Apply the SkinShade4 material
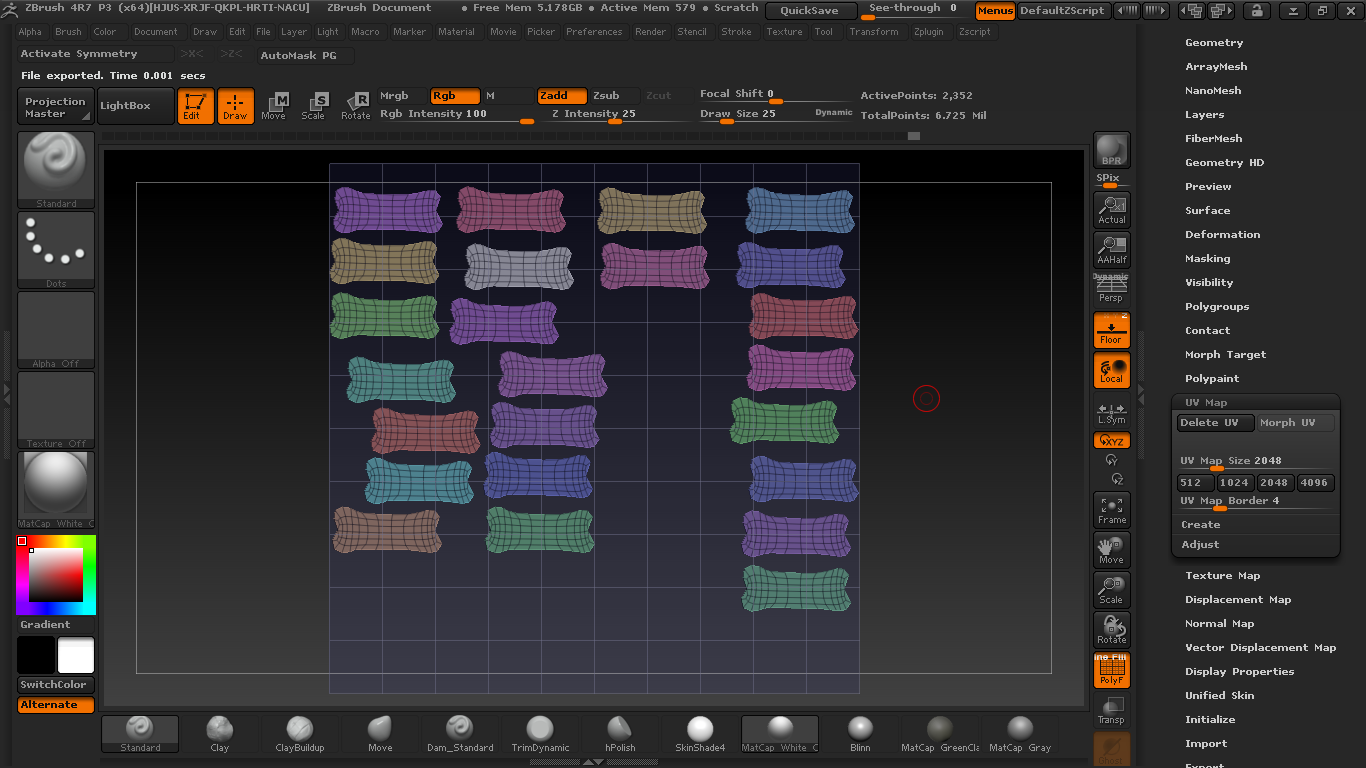Image resolution: width=1366 pixels, height=768 pixels. pos(700,734)
